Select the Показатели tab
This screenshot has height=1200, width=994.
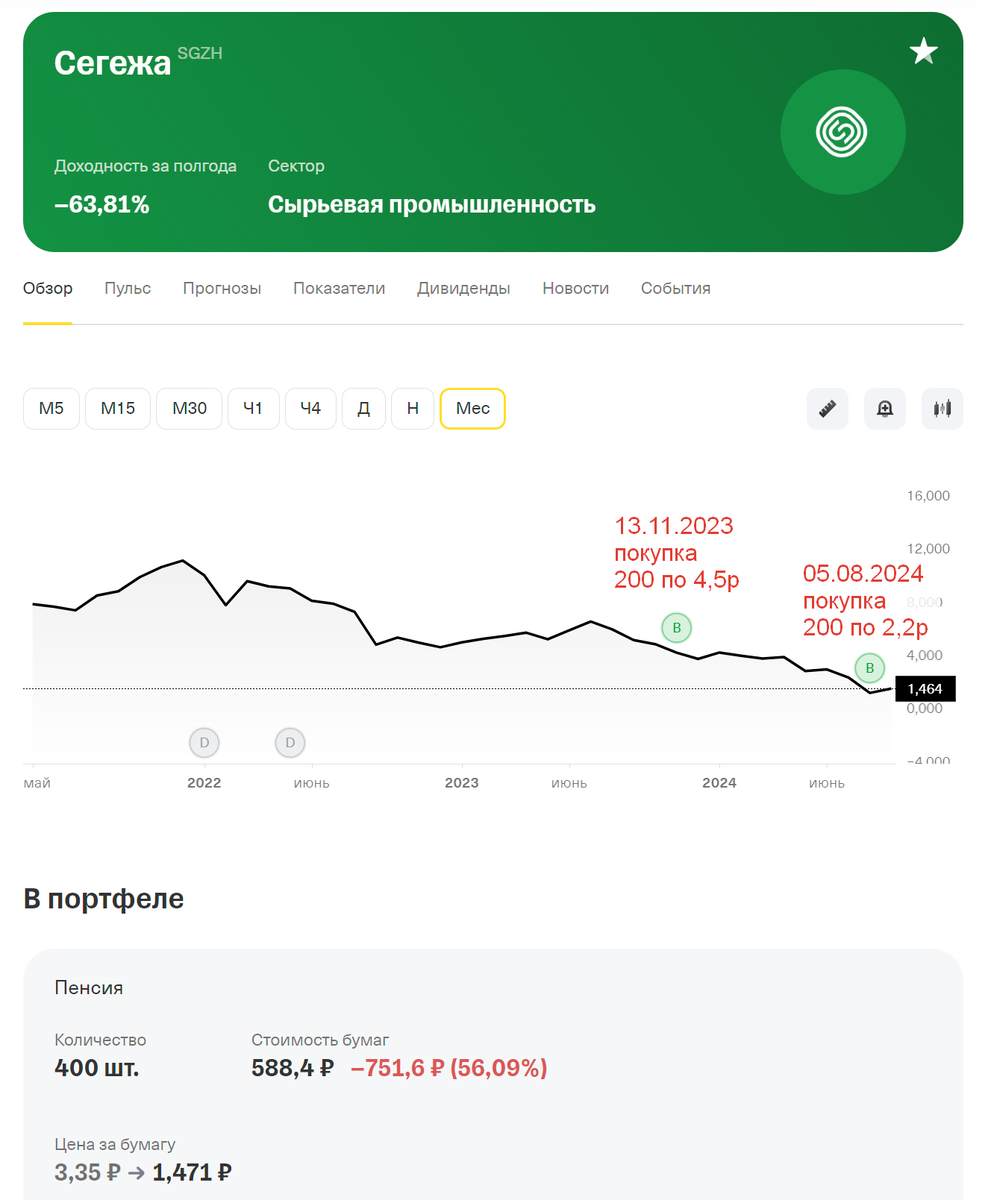[340, 288]
